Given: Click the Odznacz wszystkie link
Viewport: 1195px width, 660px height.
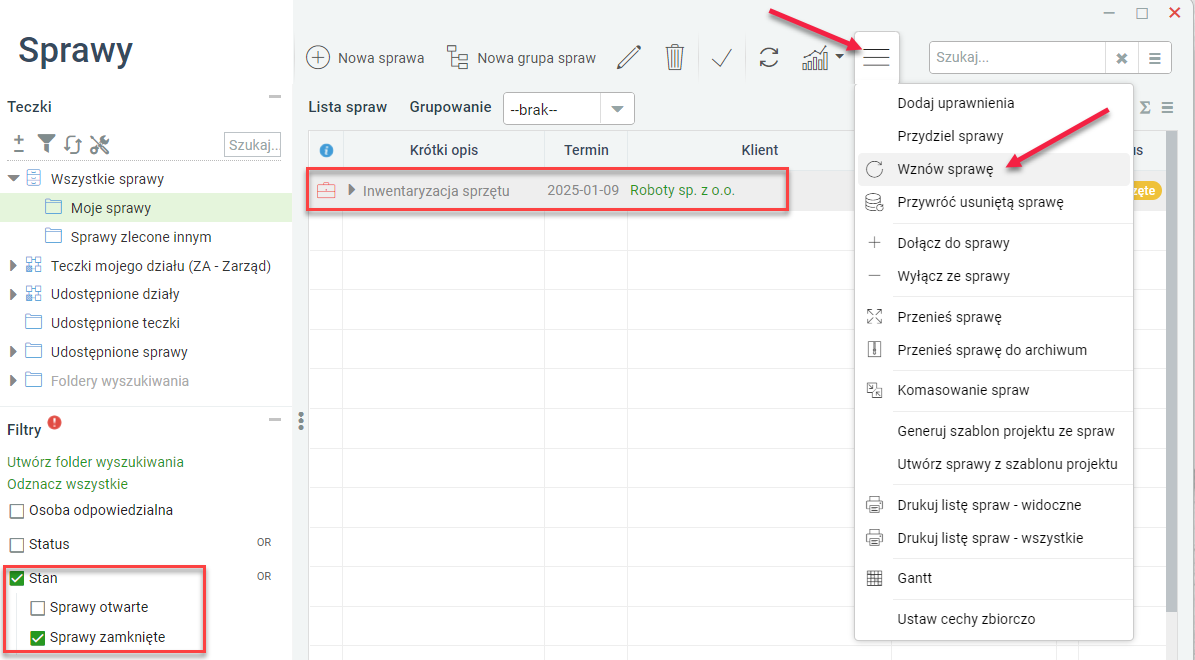Looking at the screenshot, I should pyautogui.click(x=67, y=484).
